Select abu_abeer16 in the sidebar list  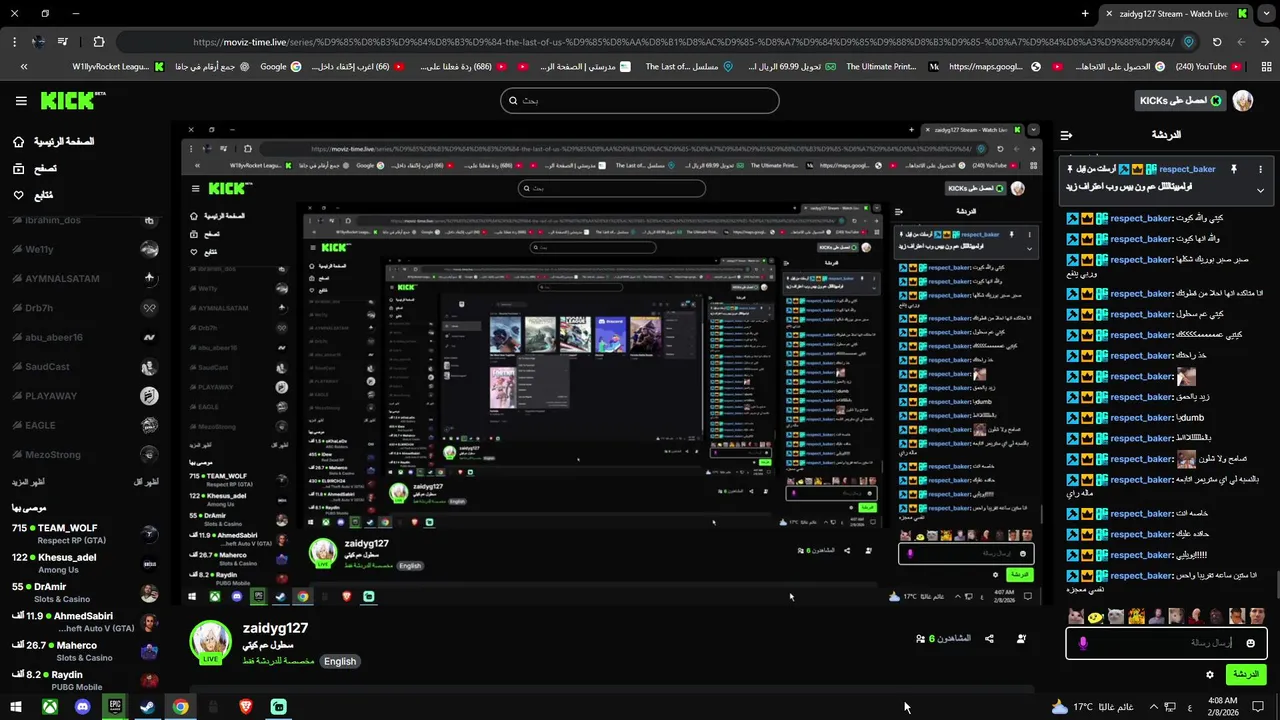pos(84,337)
